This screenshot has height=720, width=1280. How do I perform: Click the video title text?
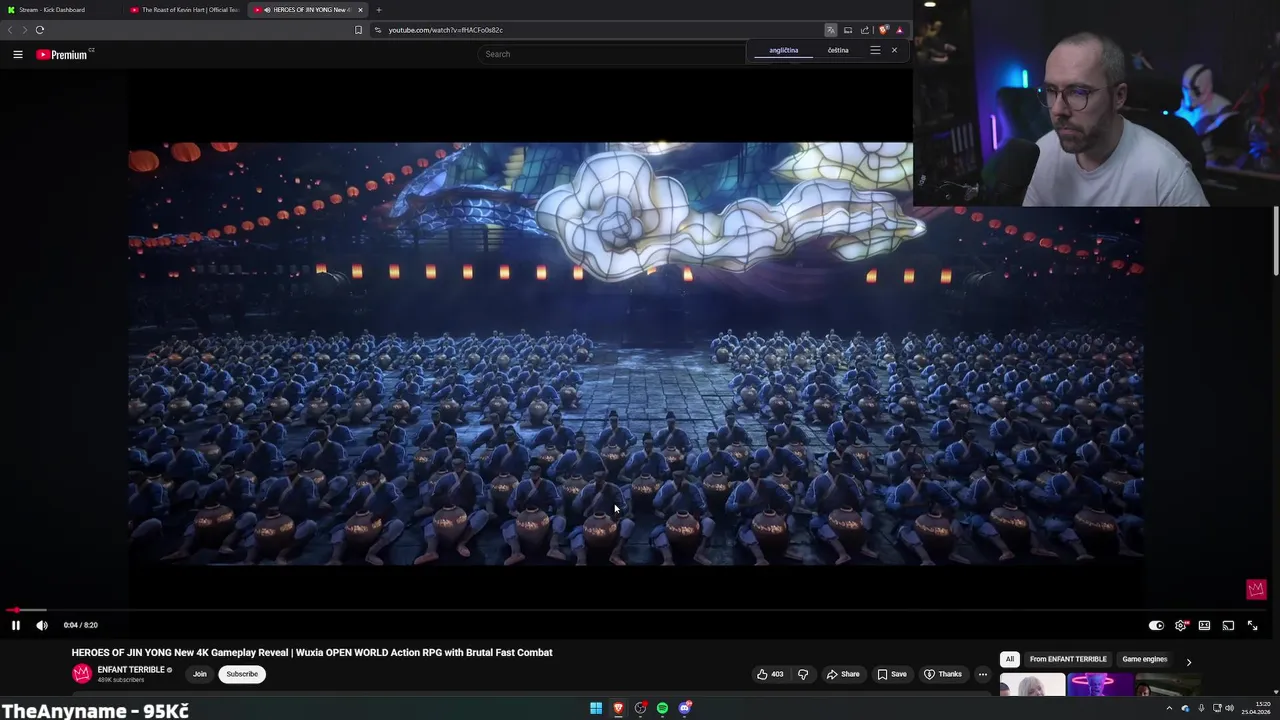tap(312, 652)
